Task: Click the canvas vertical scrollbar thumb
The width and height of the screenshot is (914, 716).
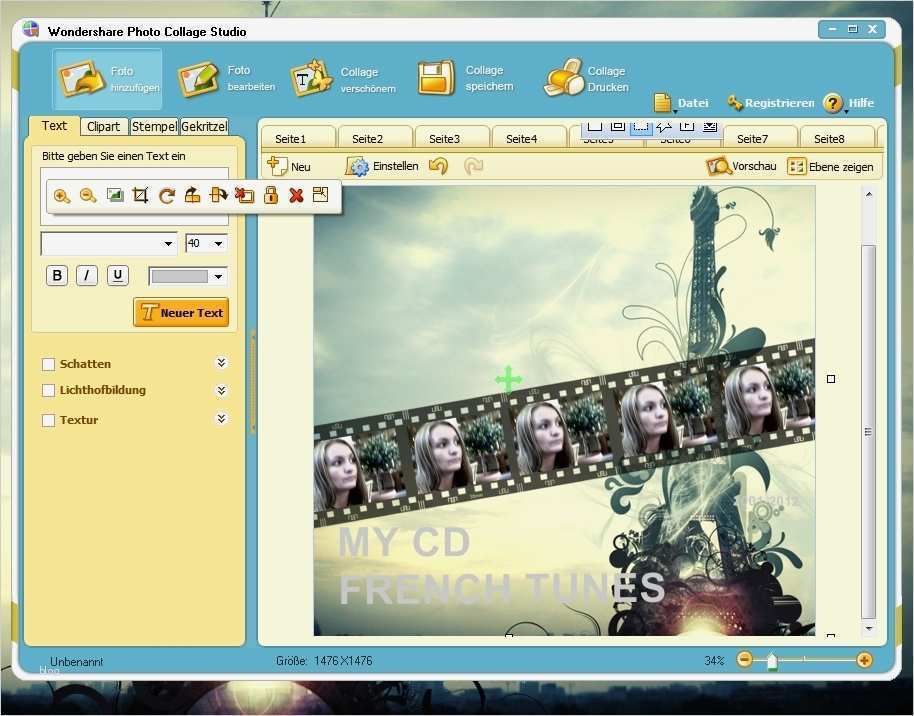Action: click(869, 431)
